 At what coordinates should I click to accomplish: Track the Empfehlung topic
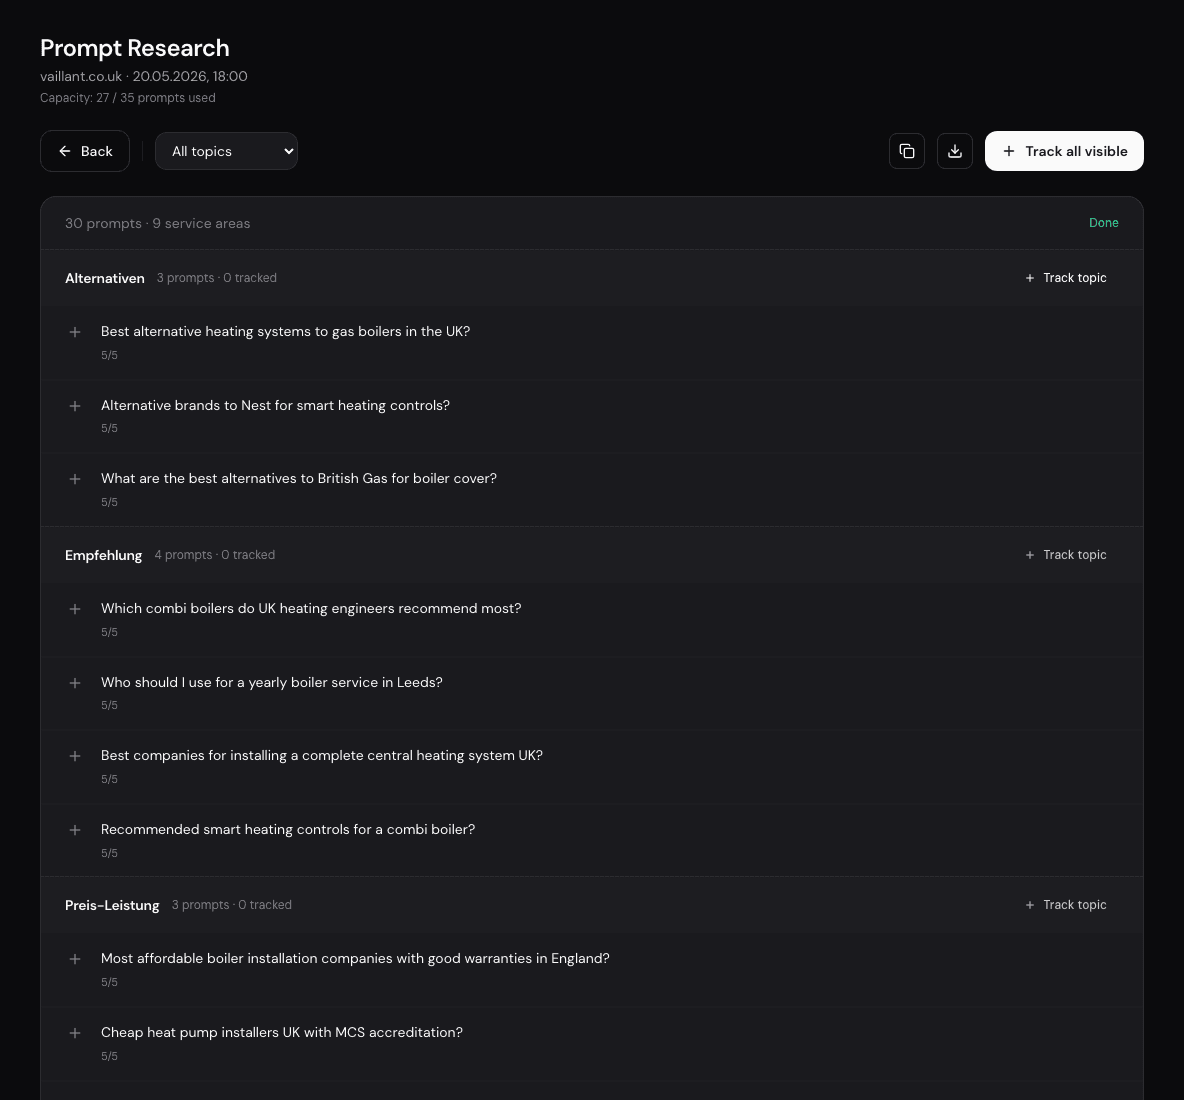pos(1065,555)
